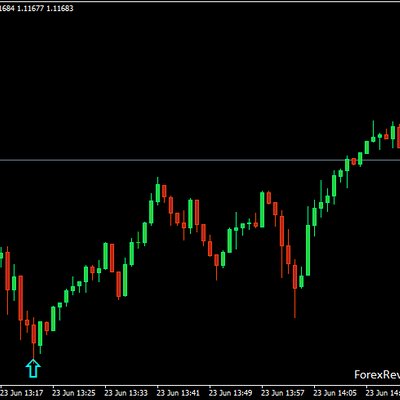This screenshot has width=400, height=400.
Task: Click the 1.11683 price value at top
Action: click(60, 8)
